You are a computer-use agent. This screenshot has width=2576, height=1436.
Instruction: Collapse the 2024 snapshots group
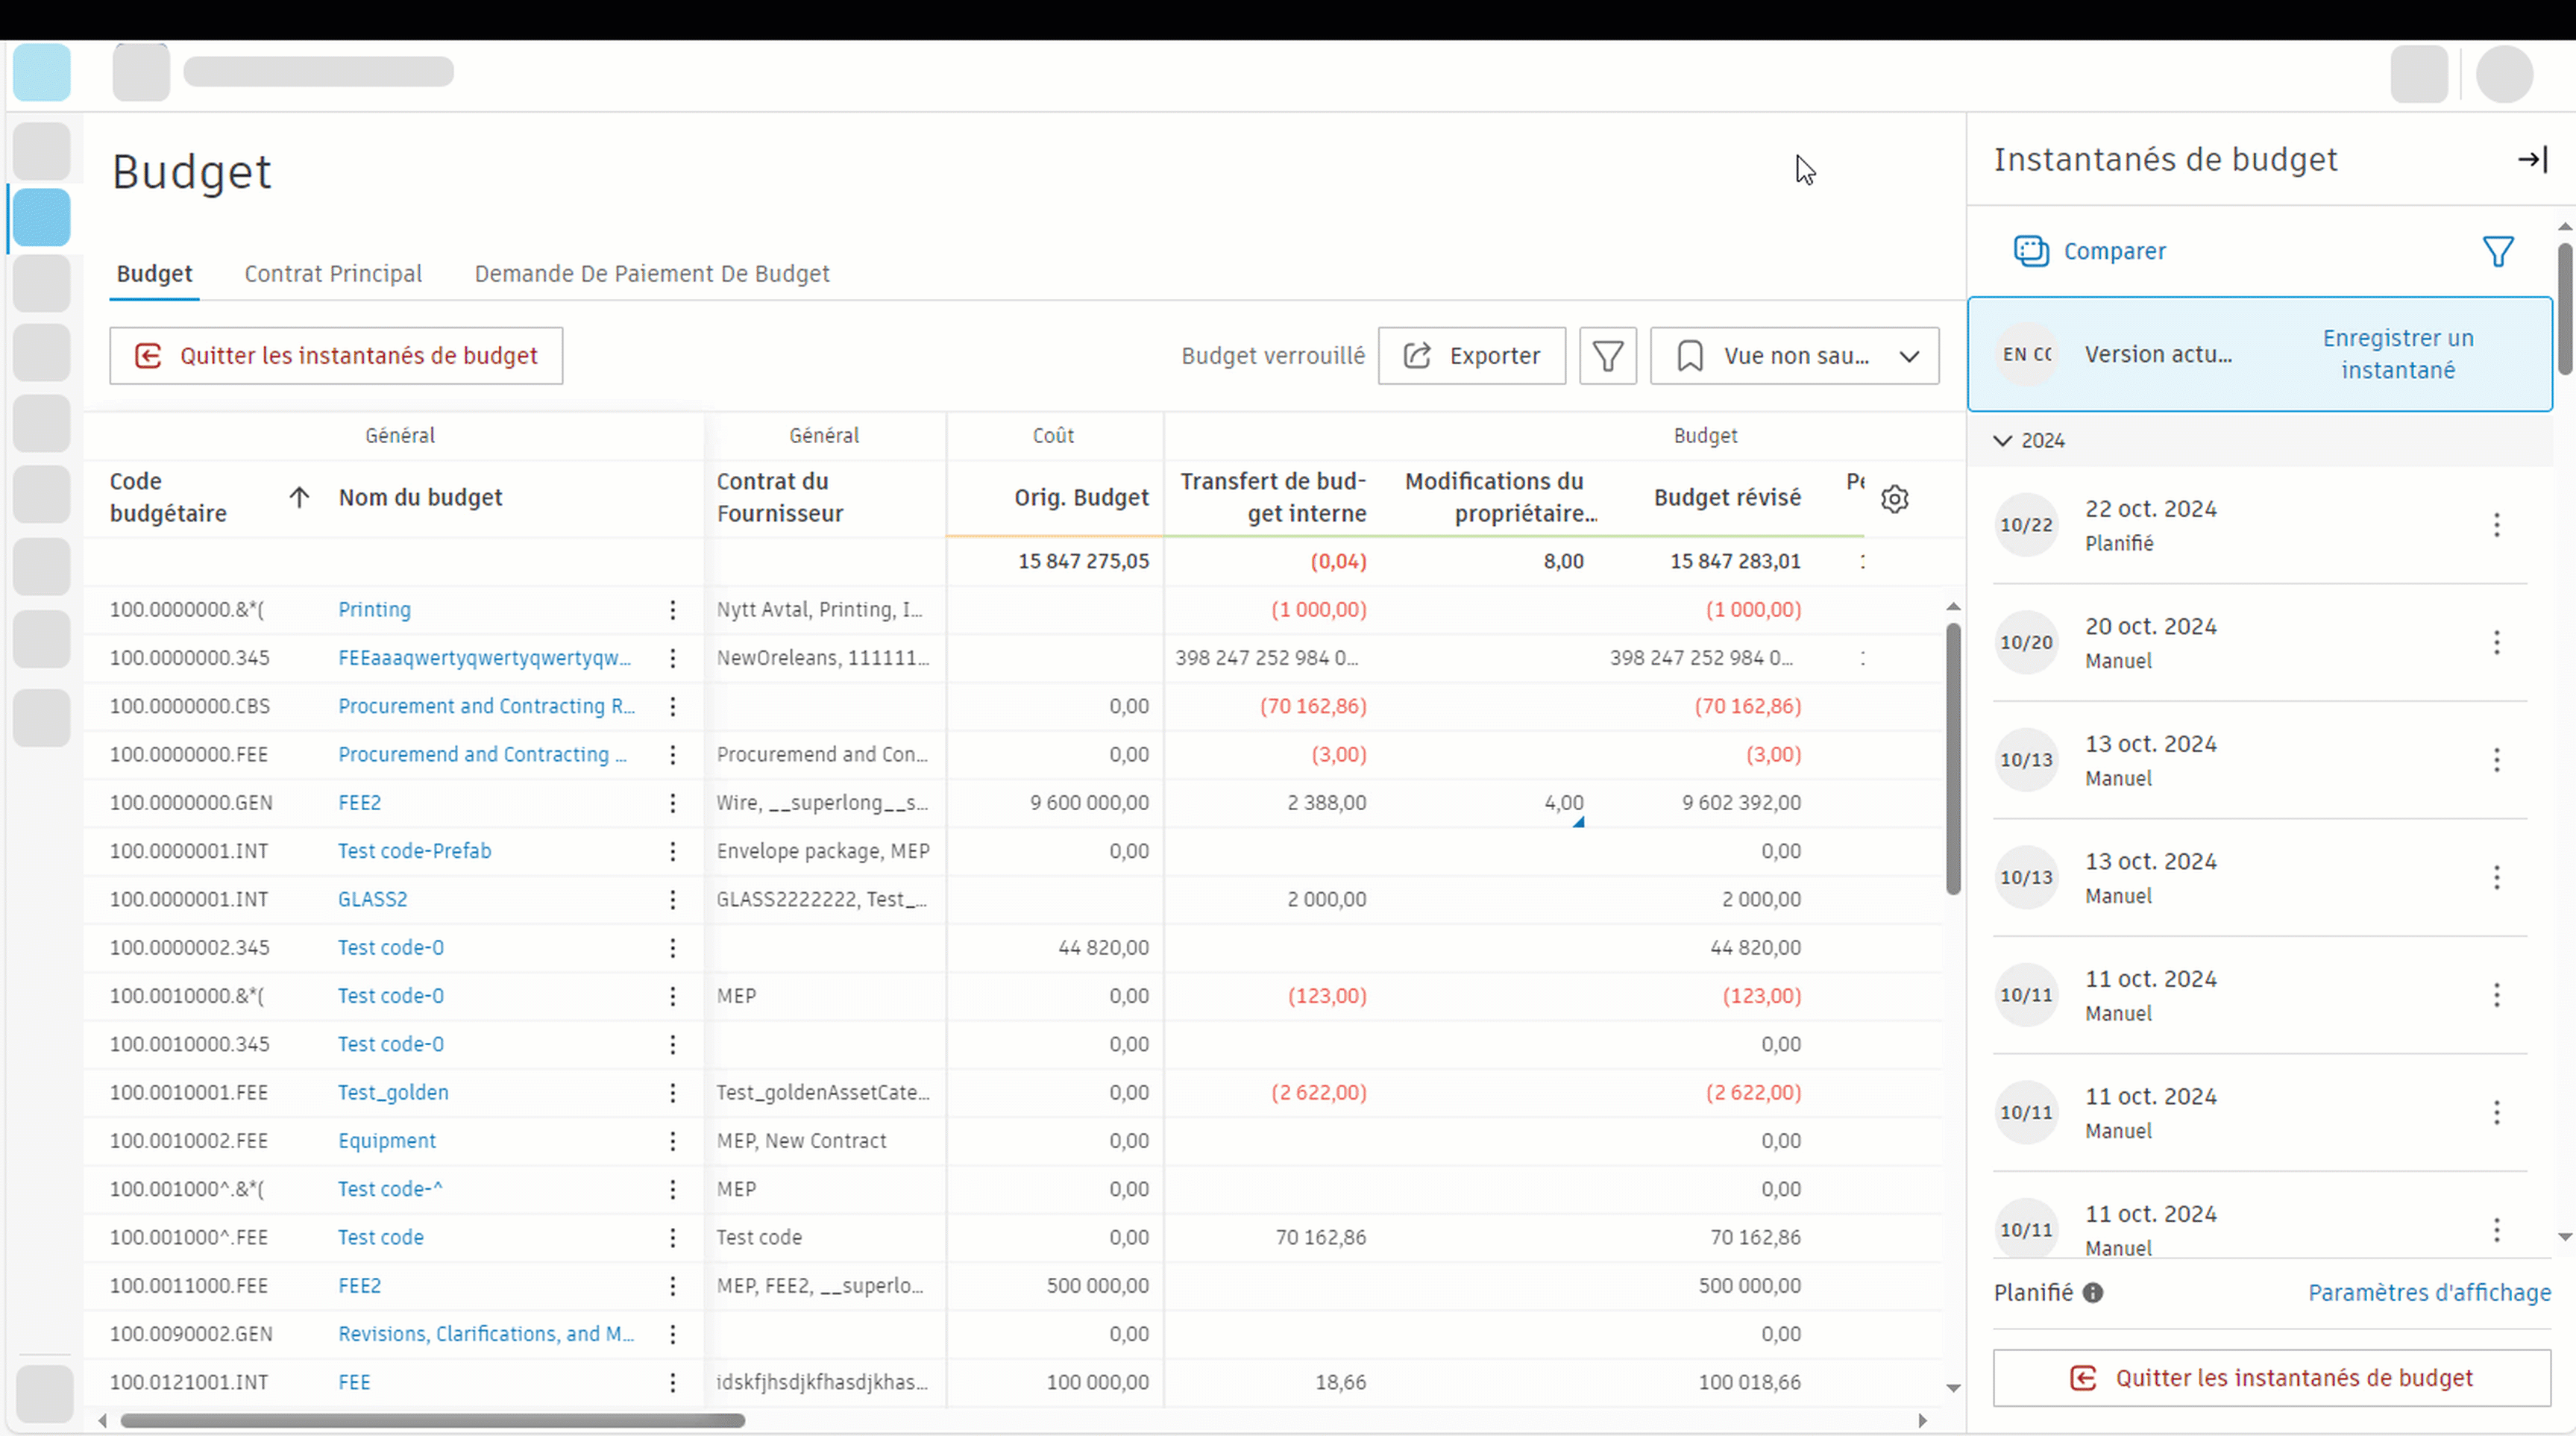click(2002, 440)
